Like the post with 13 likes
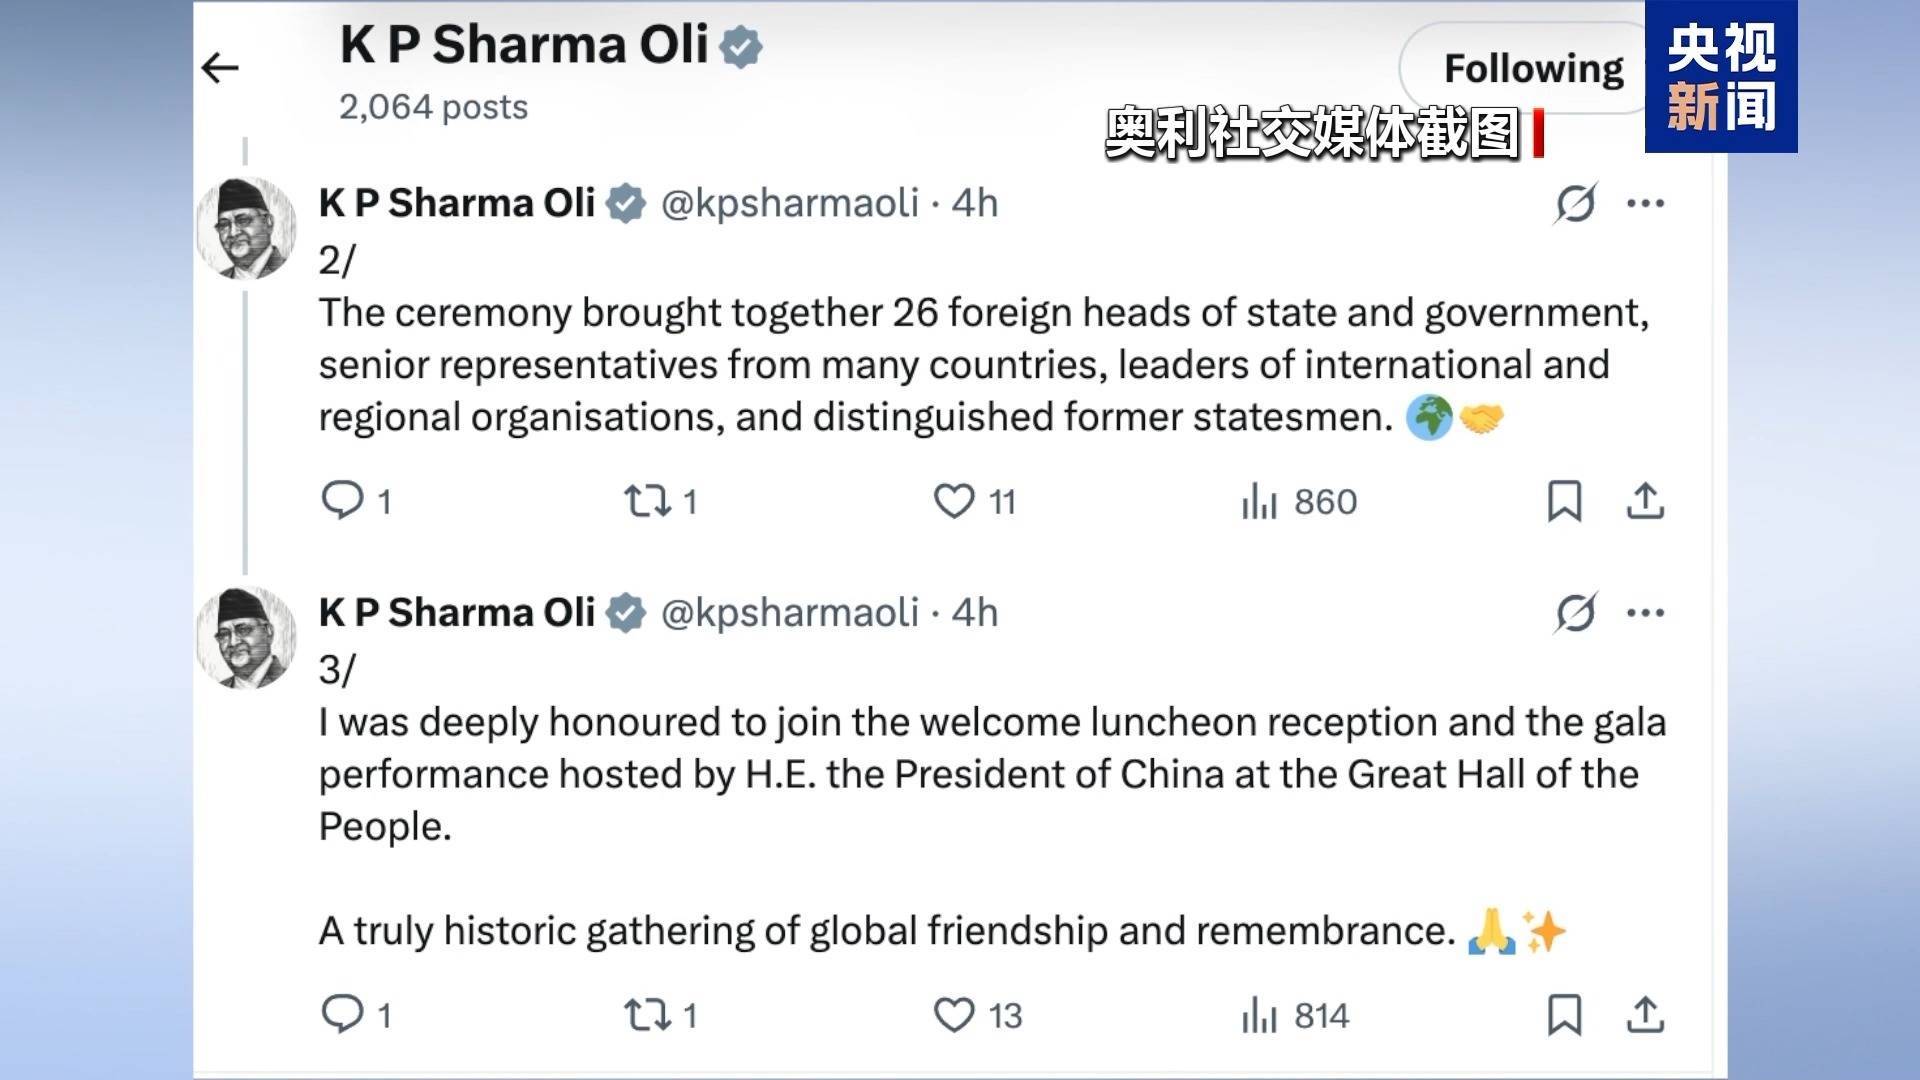Screen dimensions: 1920x1080 pyautogui.click(x=954, y=1015)
